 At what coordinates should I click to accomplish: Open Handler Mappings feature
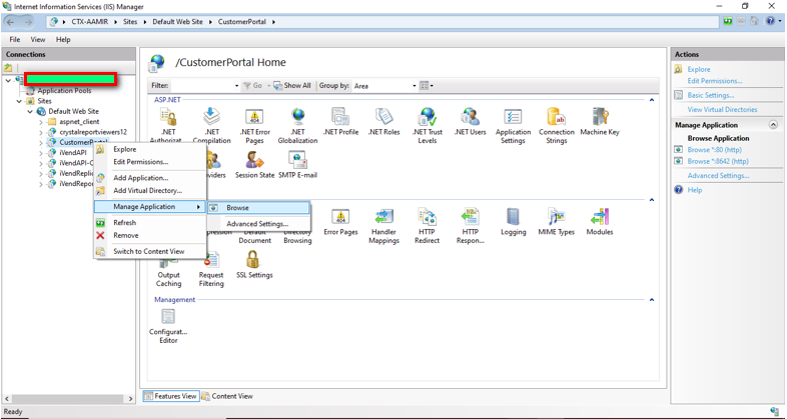coord(384,226)
